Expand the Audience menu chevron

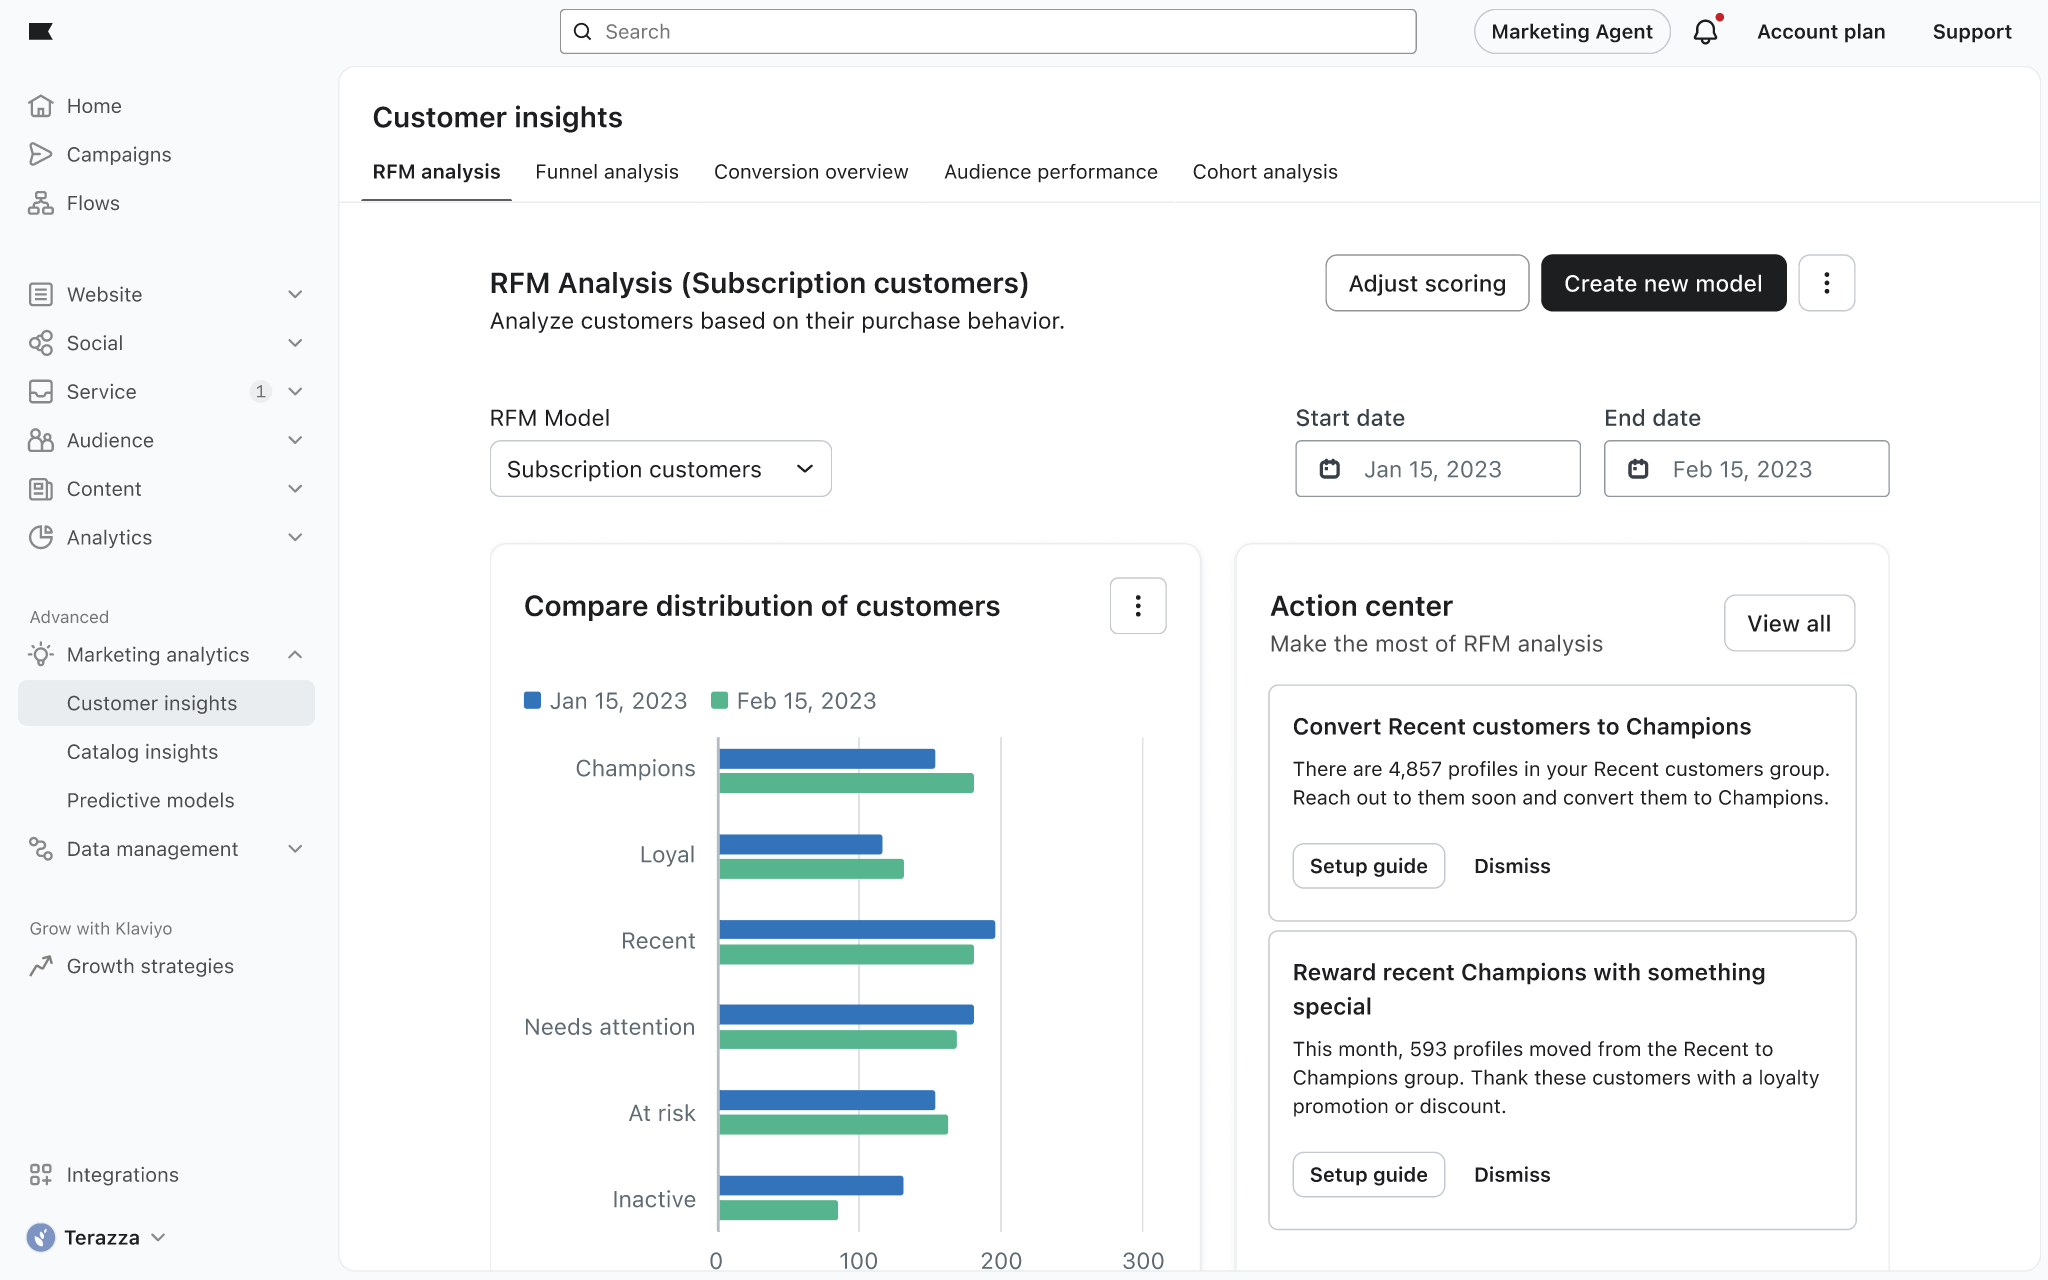(295, 440)
